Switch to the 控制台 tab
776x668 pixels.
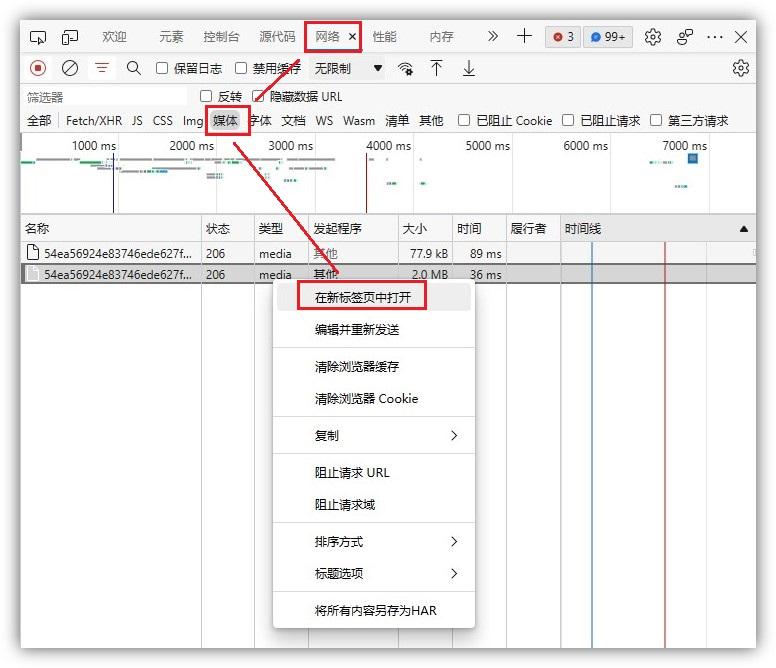pyautogui.click(x=221, y=37)
